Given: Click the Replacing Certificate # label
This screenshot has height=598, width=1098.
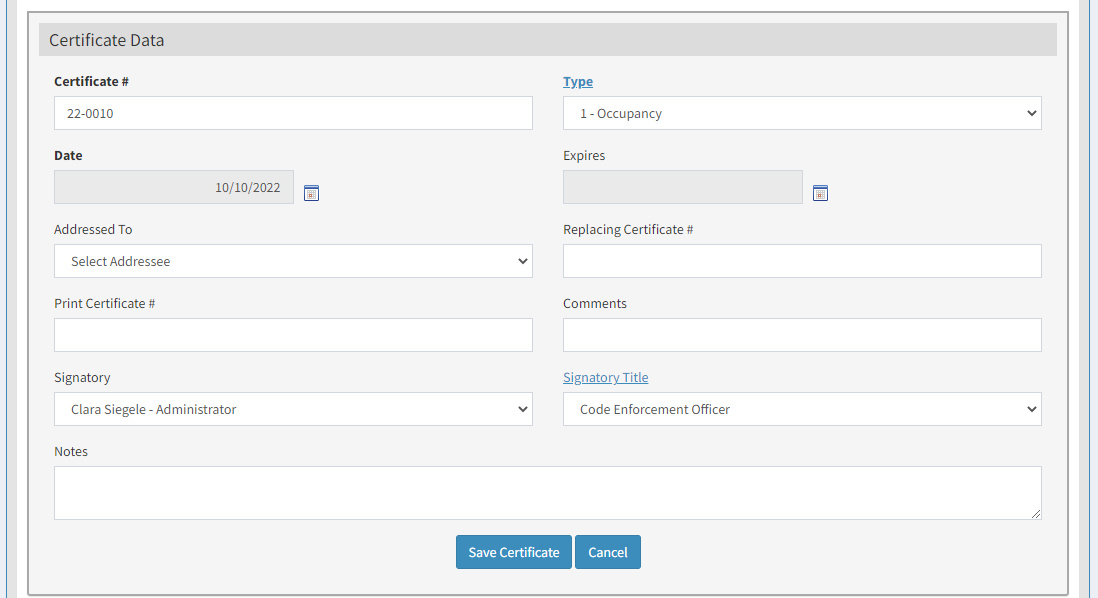Looking at the screenshot, I should [x=628, y=230].
